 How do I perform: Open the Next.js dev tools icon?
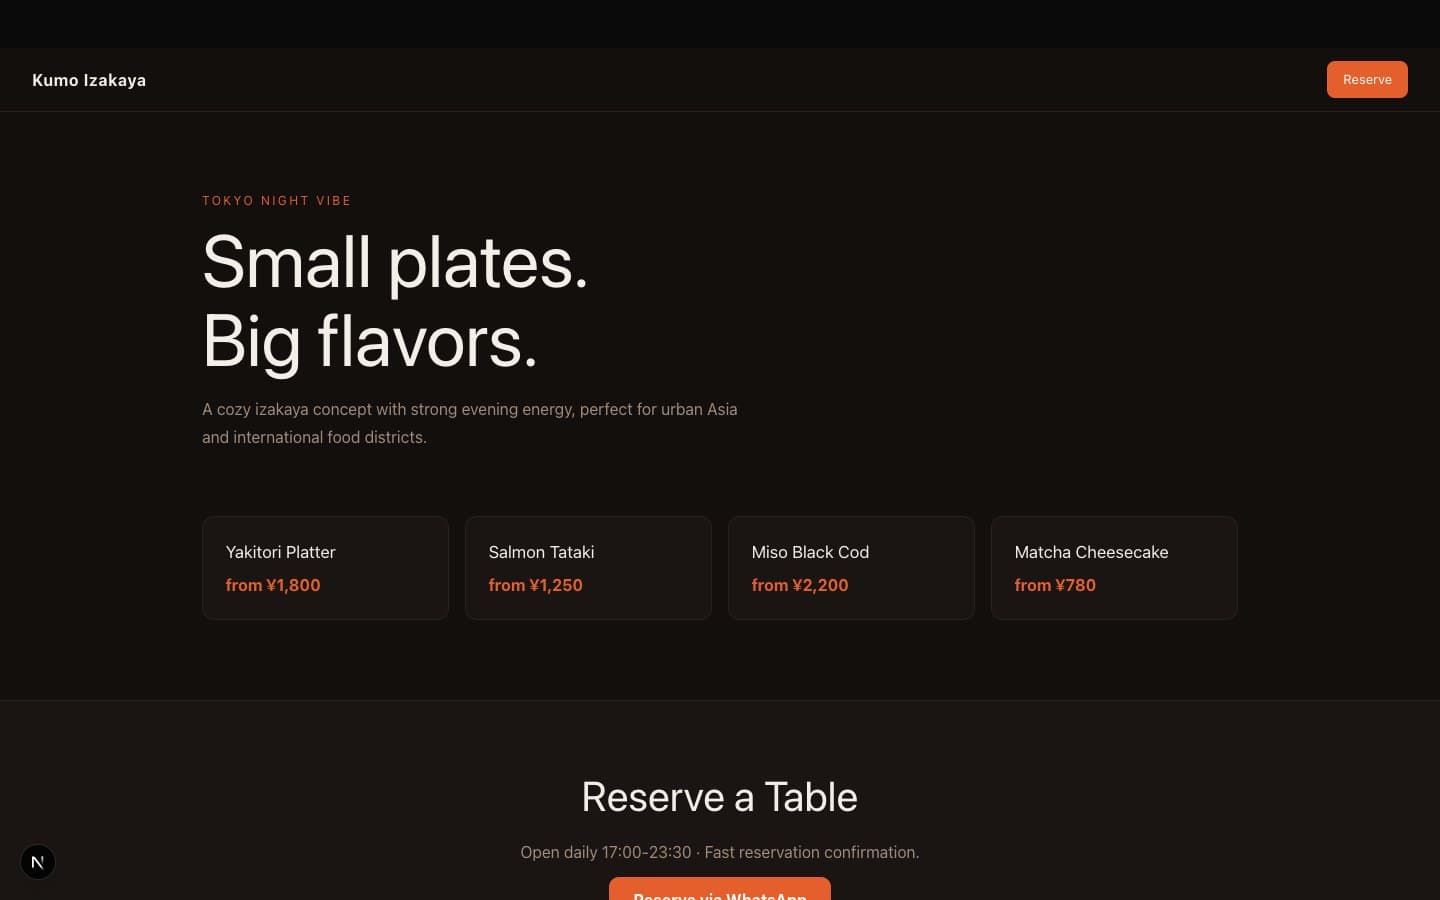click(38, 862)
